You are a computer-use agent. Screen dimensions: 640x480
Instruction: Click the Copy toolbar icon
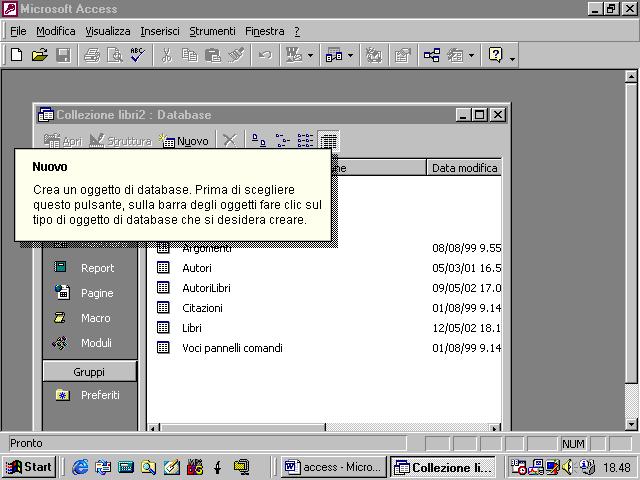pos(189,55)
